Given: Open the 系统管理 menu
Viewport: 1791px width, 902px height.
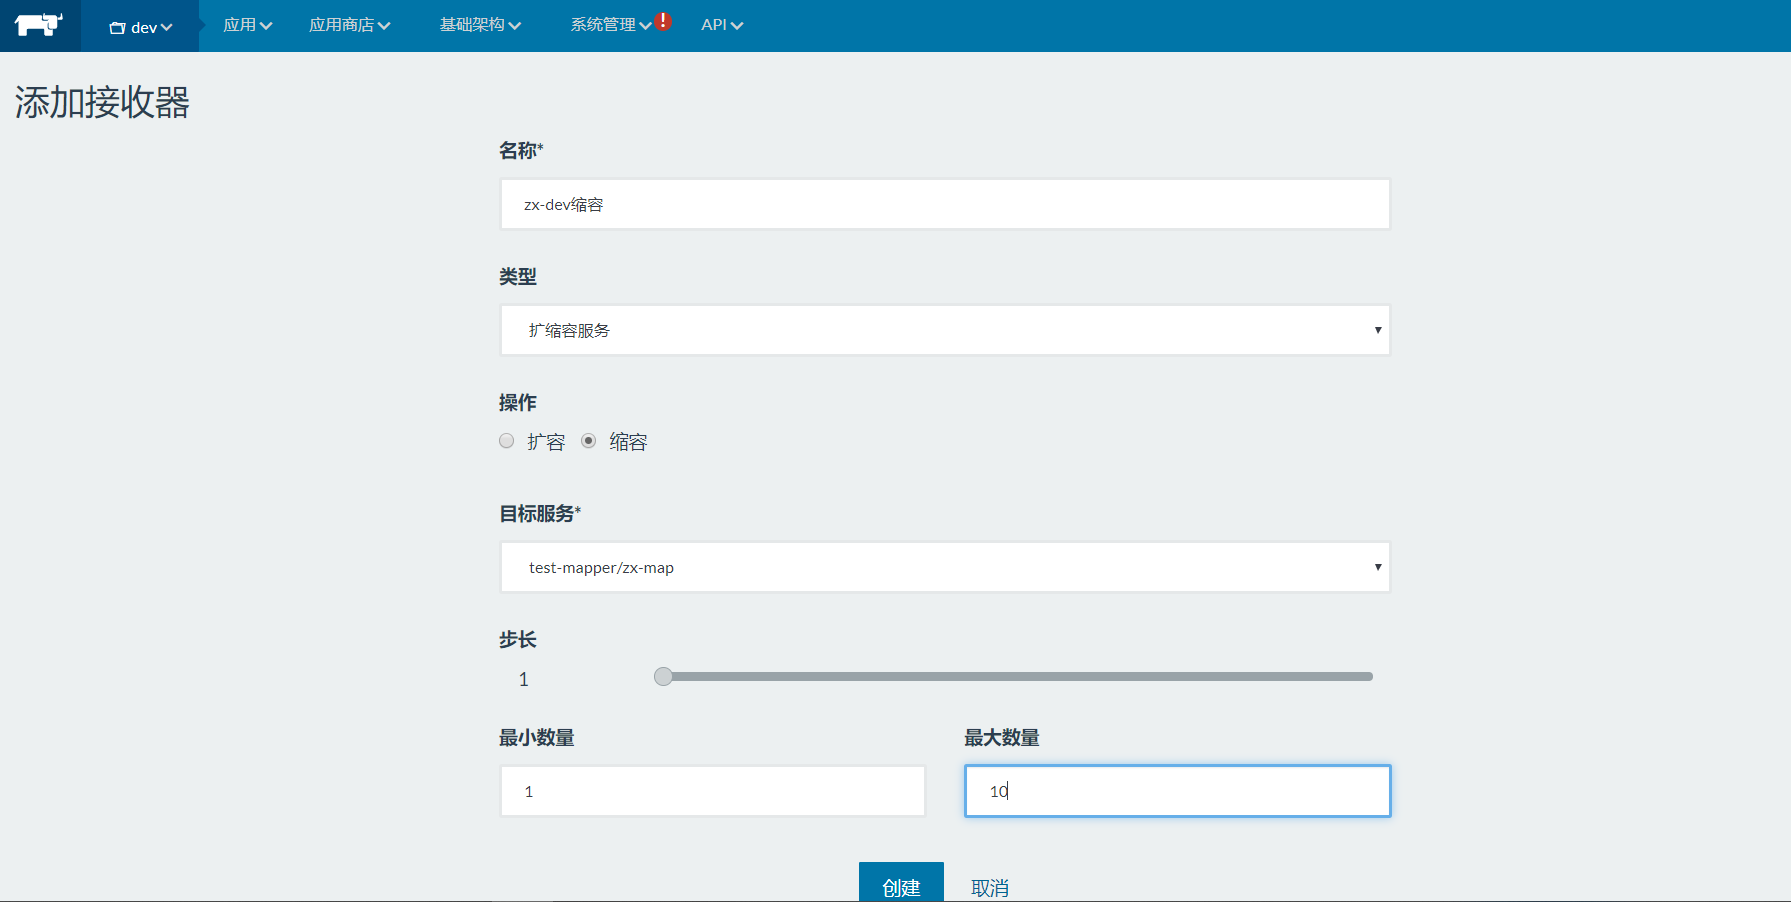Looking at the screenshot, I should (x=609, y=25).
